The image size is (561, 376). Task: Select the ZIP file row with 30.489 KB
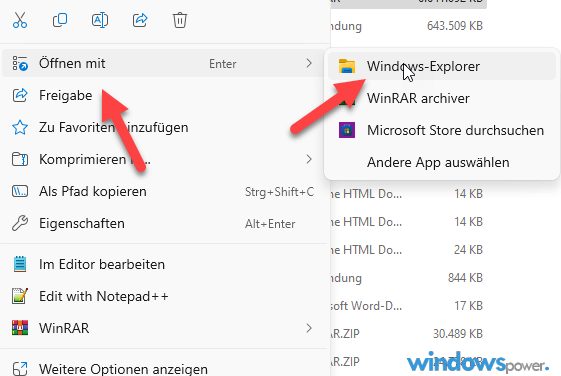pyautogui.click(x=408, y=333)
